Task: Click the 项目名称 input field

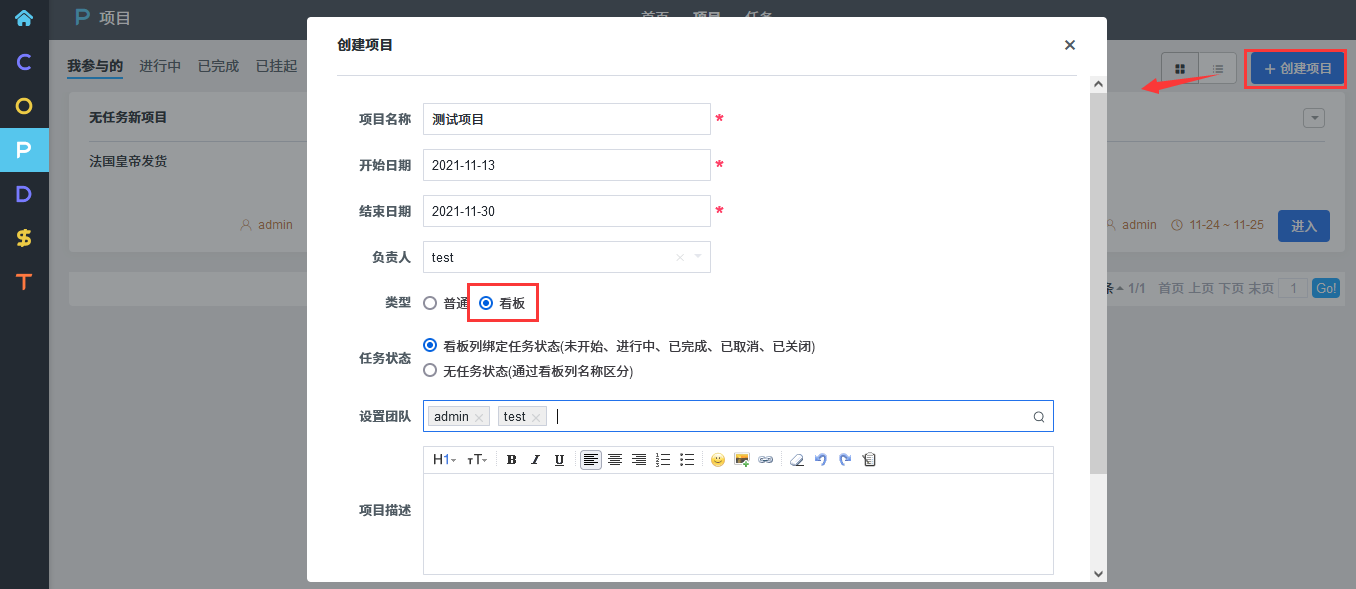Action: [x=566, y=119]
